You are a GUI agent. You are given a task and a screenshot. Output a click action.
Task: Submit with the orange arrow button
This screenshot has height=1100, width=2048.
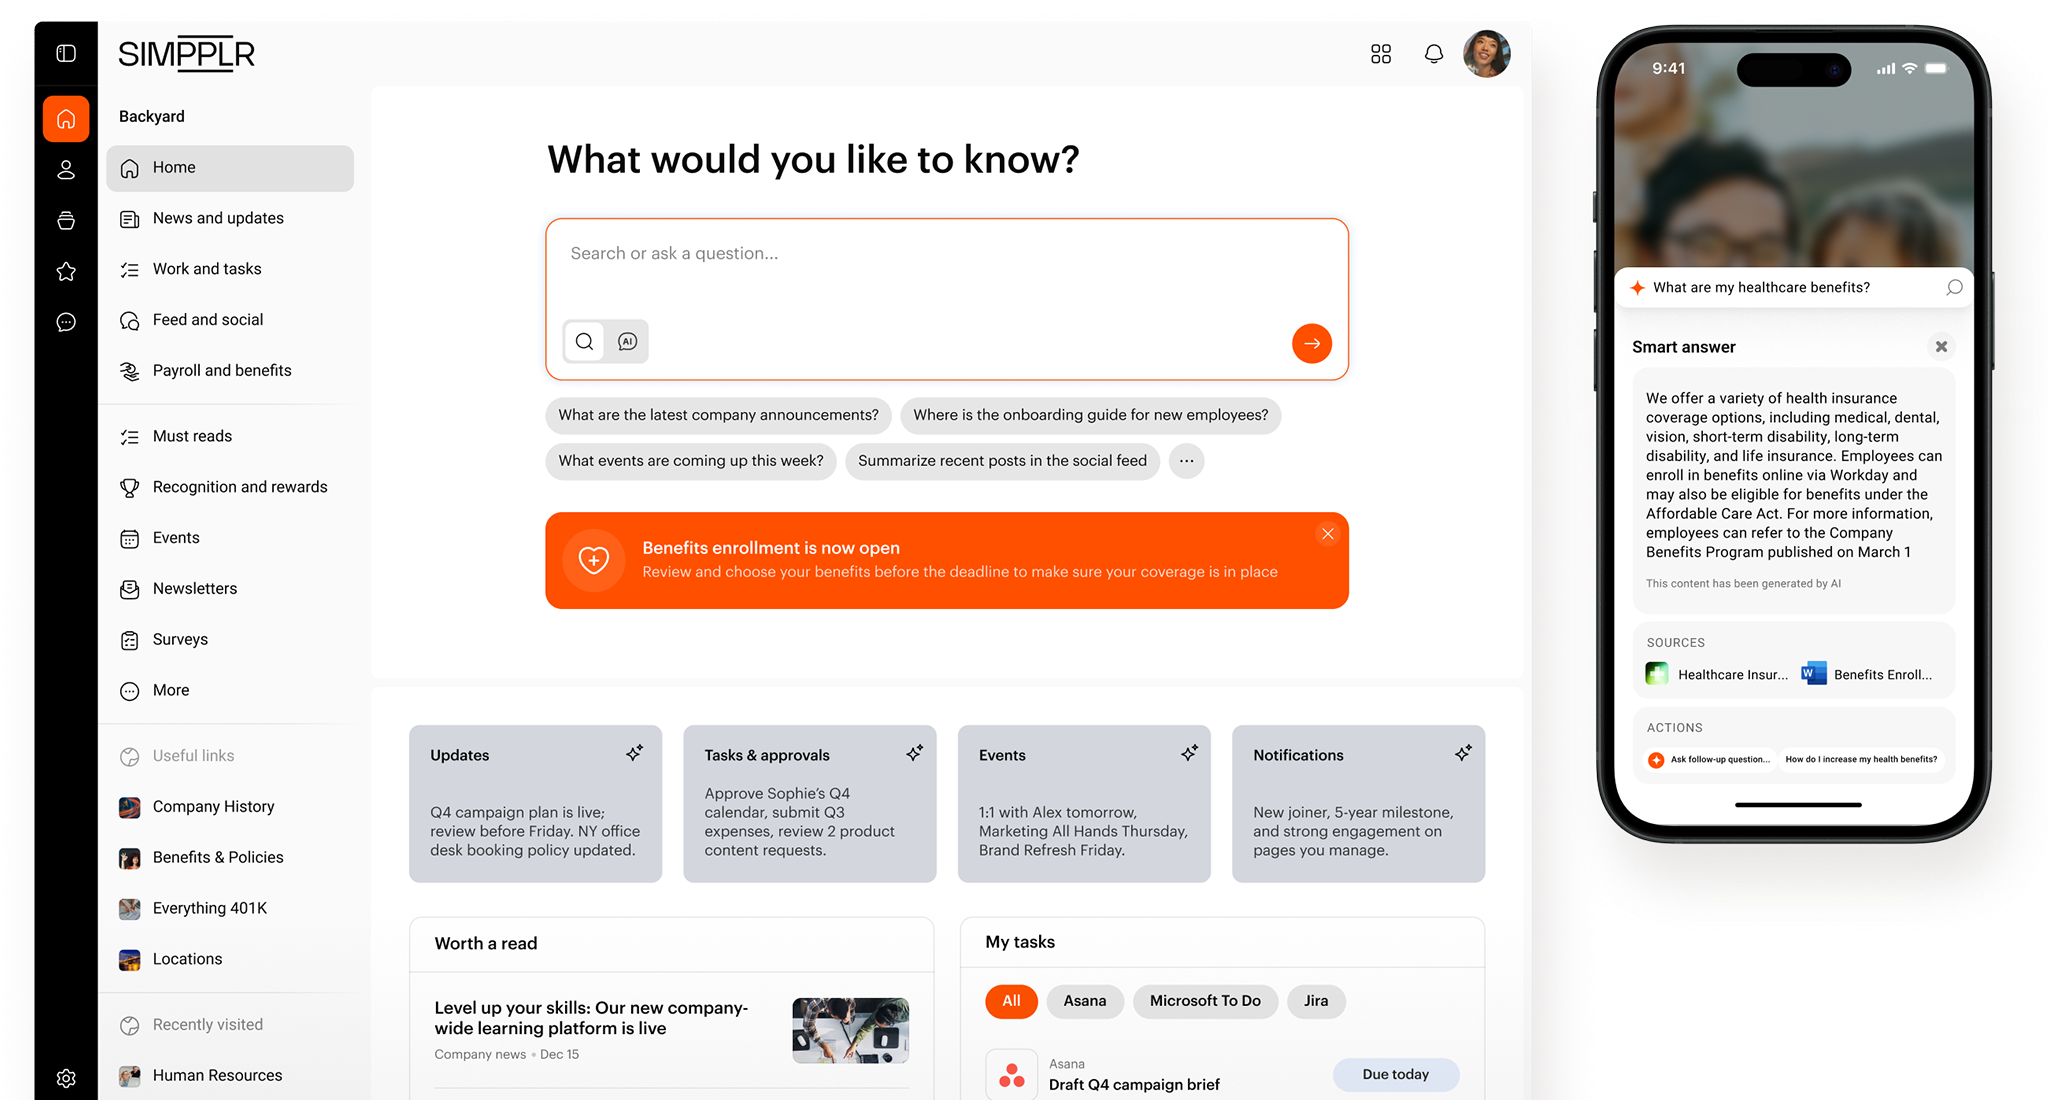click(x=1311, y=343)
